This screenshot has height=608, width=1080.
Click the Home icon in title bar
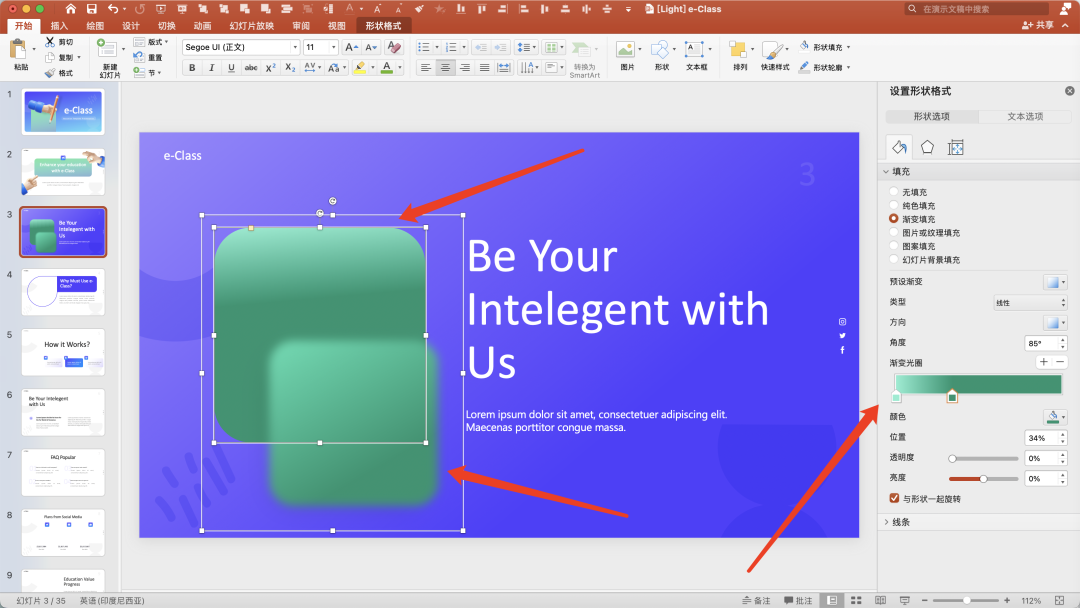tap(70, 9)
